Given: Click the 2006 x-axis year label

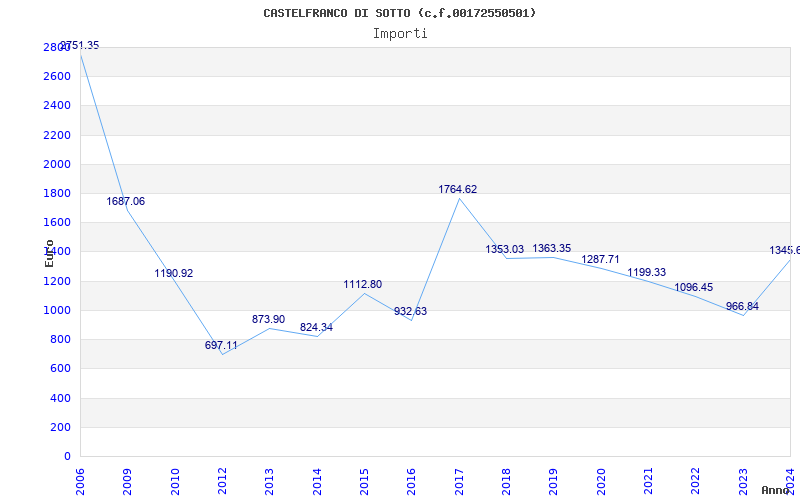Looking at the screenshot, I should tap(80, 482).
